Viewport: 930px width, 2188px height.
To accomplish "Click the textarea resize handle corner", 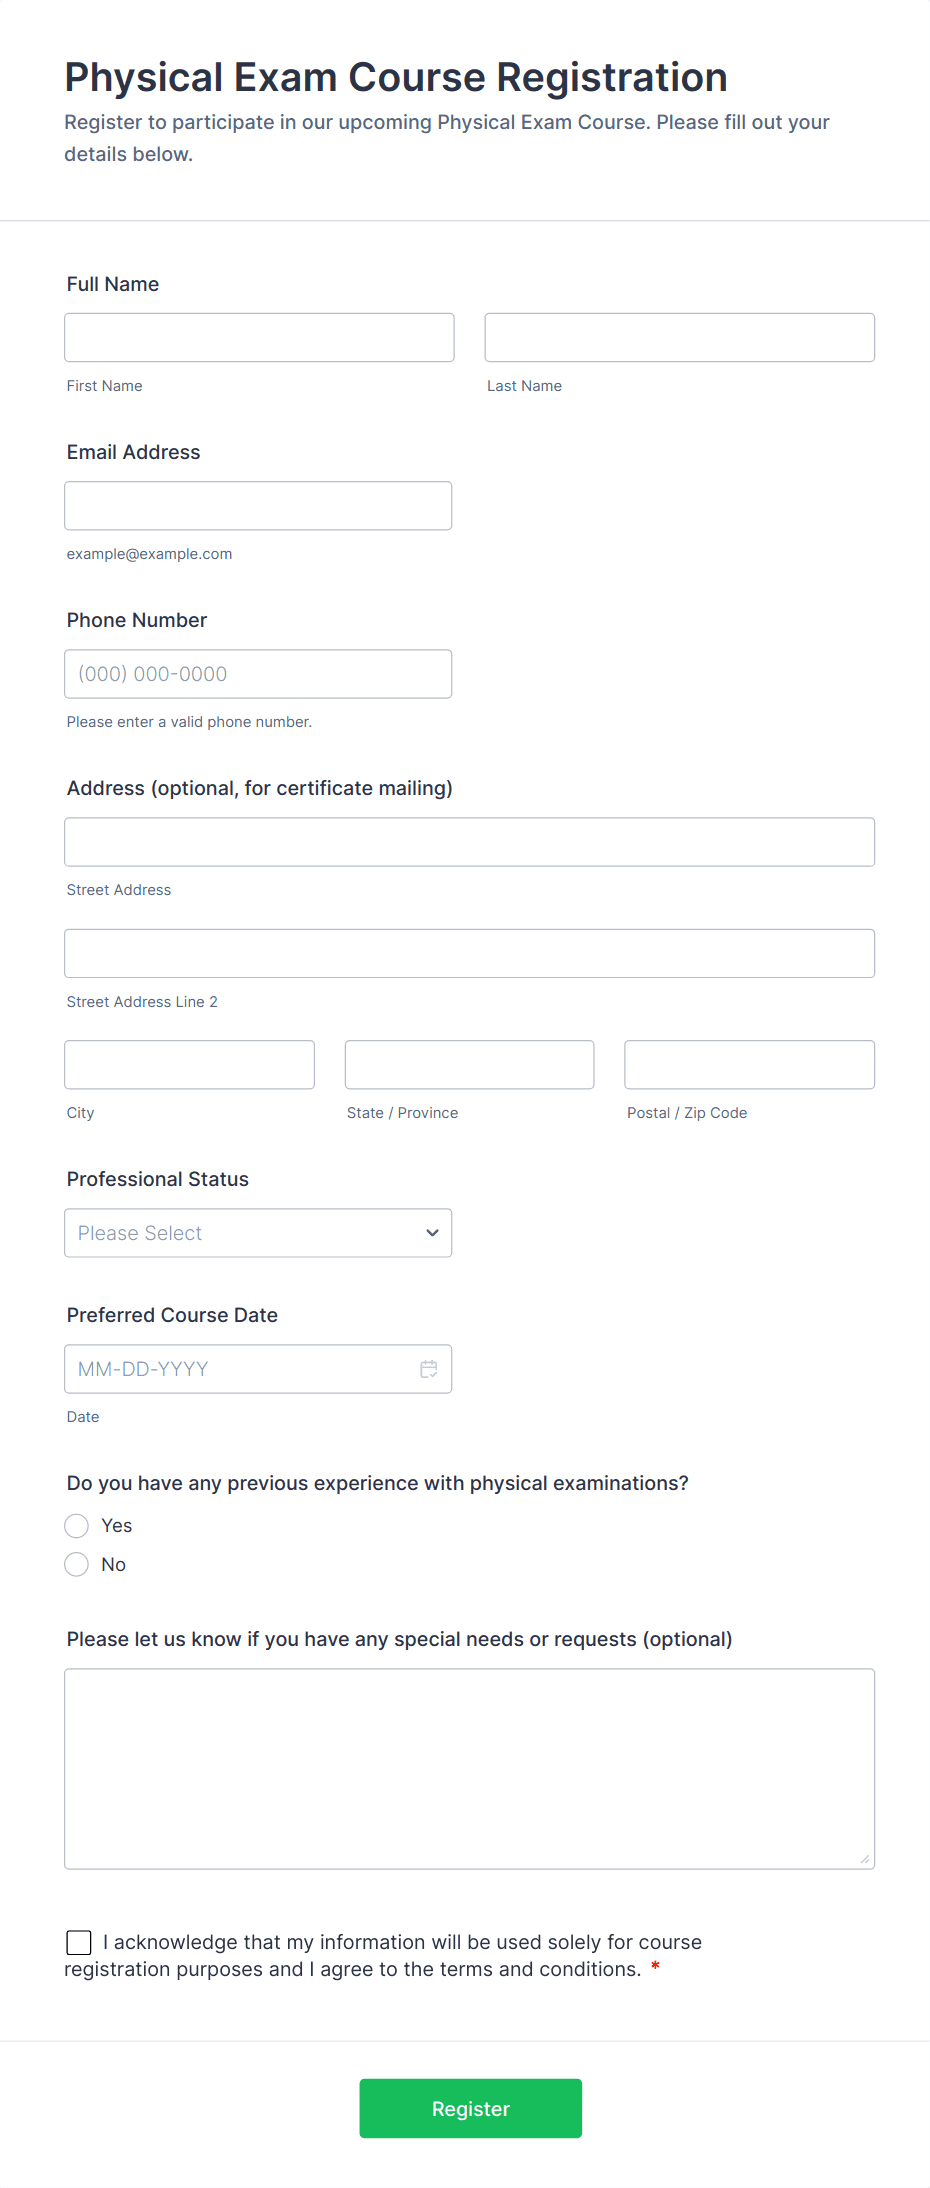I will point(865,1859).
